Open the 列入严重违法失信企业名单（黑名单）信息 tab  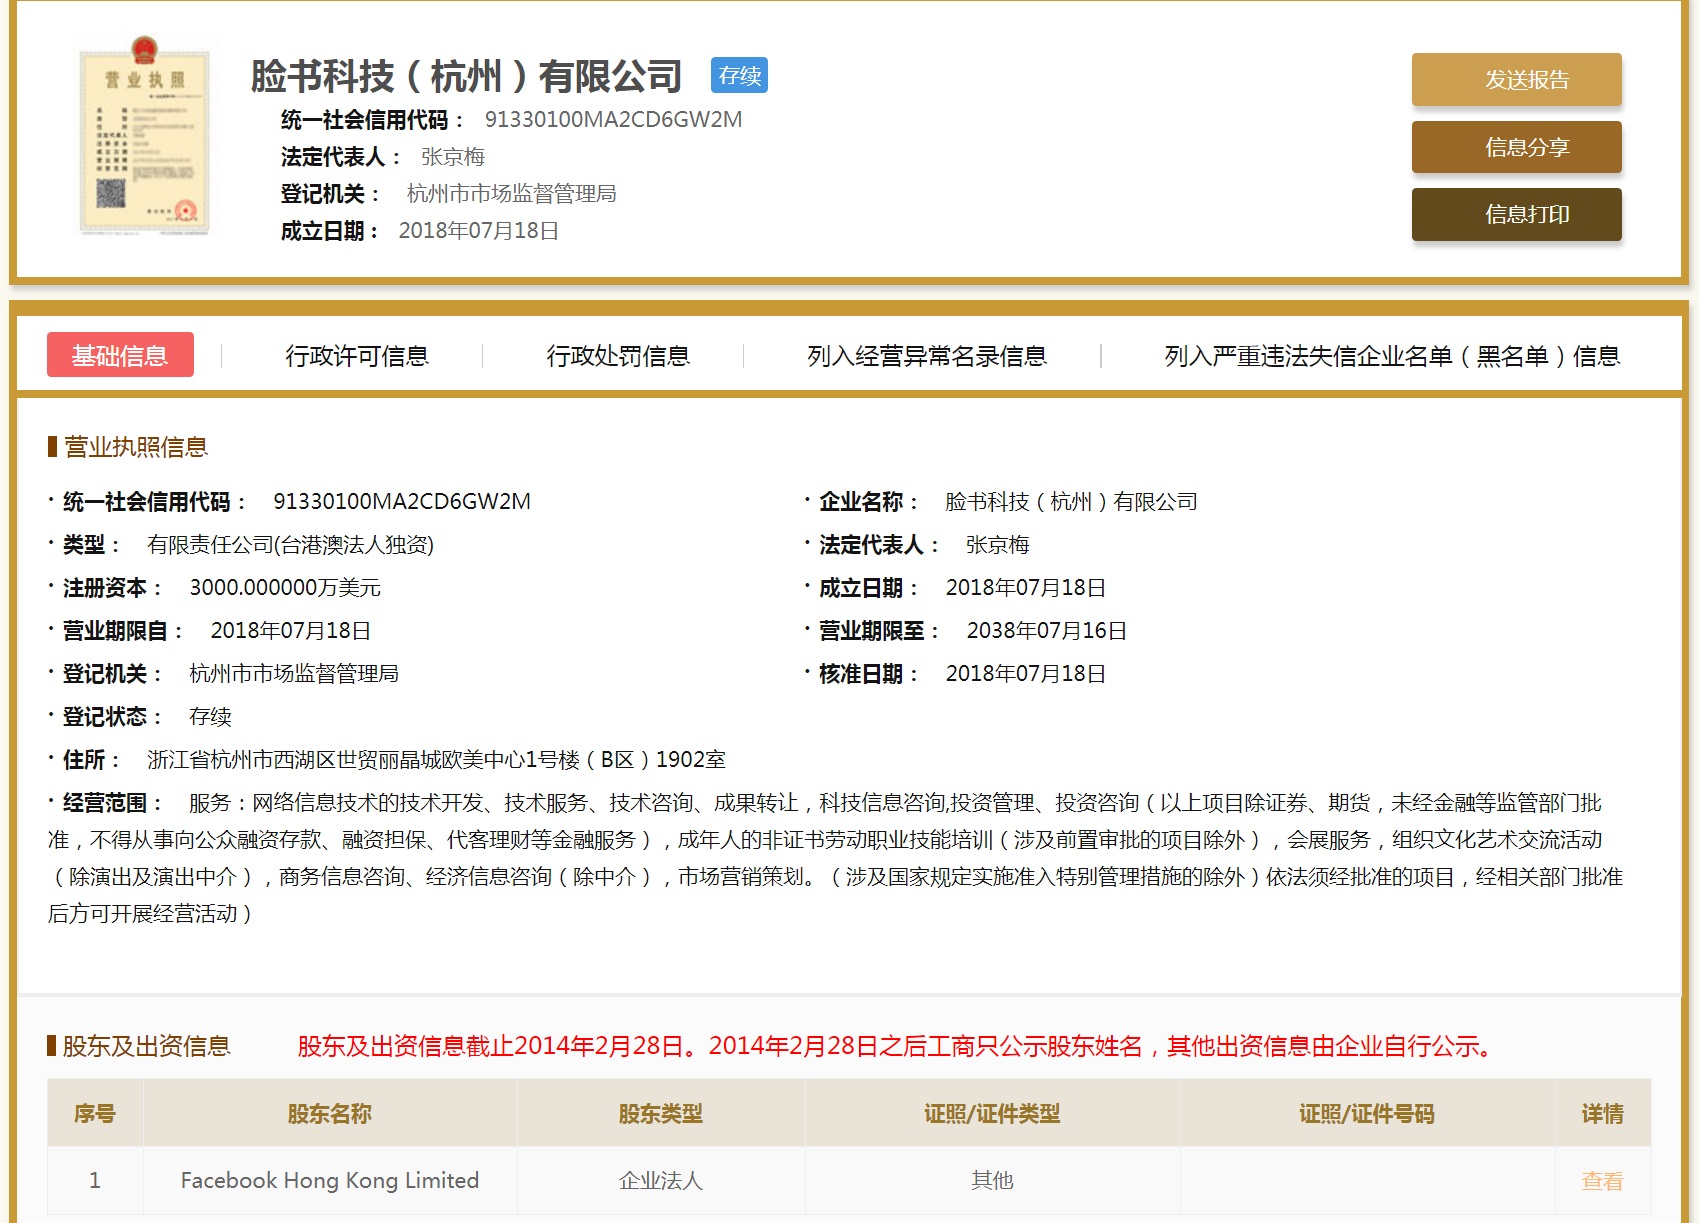click(1392, 356)
